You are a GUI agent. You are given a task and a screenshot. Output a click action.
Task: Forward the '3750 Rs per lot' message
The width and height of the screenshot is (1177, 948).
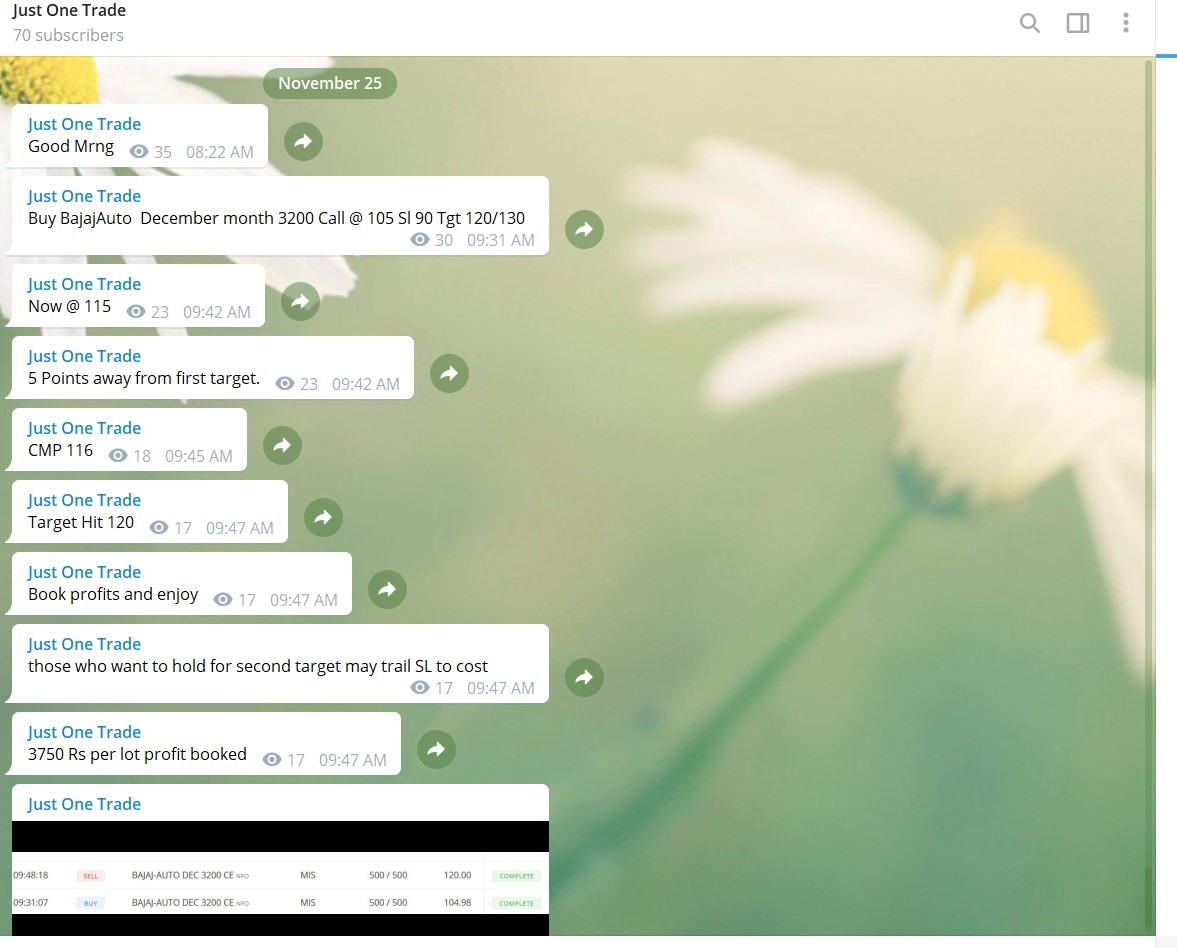coord(436,749)
